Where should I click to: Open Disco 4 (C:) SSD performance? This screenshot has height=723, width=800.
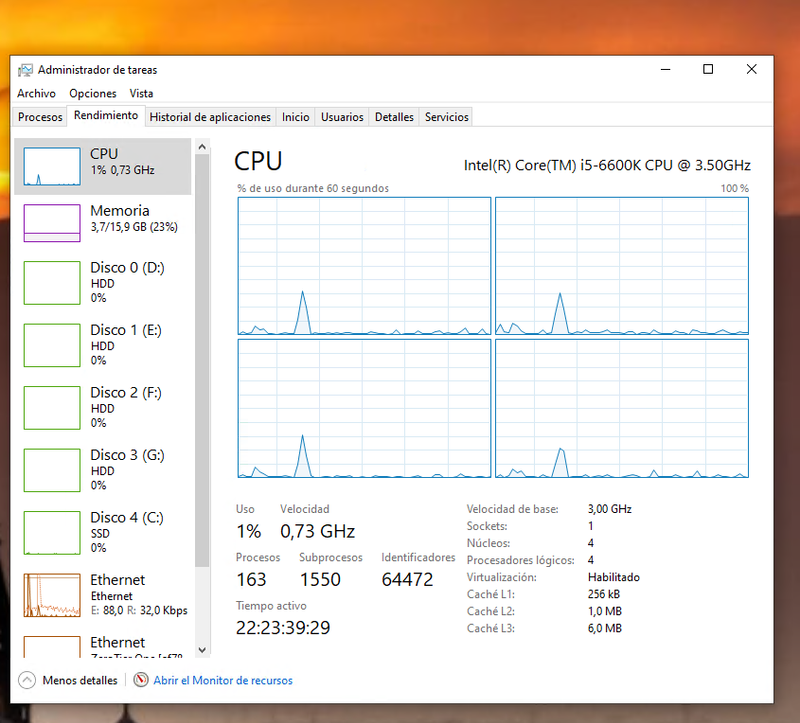103,533
